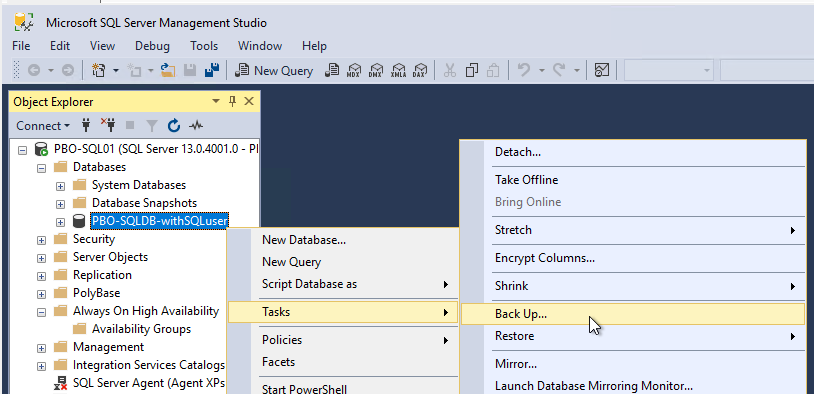Expand the Management folder
Screen dimensions: 814x394
(x=42, y=348)
